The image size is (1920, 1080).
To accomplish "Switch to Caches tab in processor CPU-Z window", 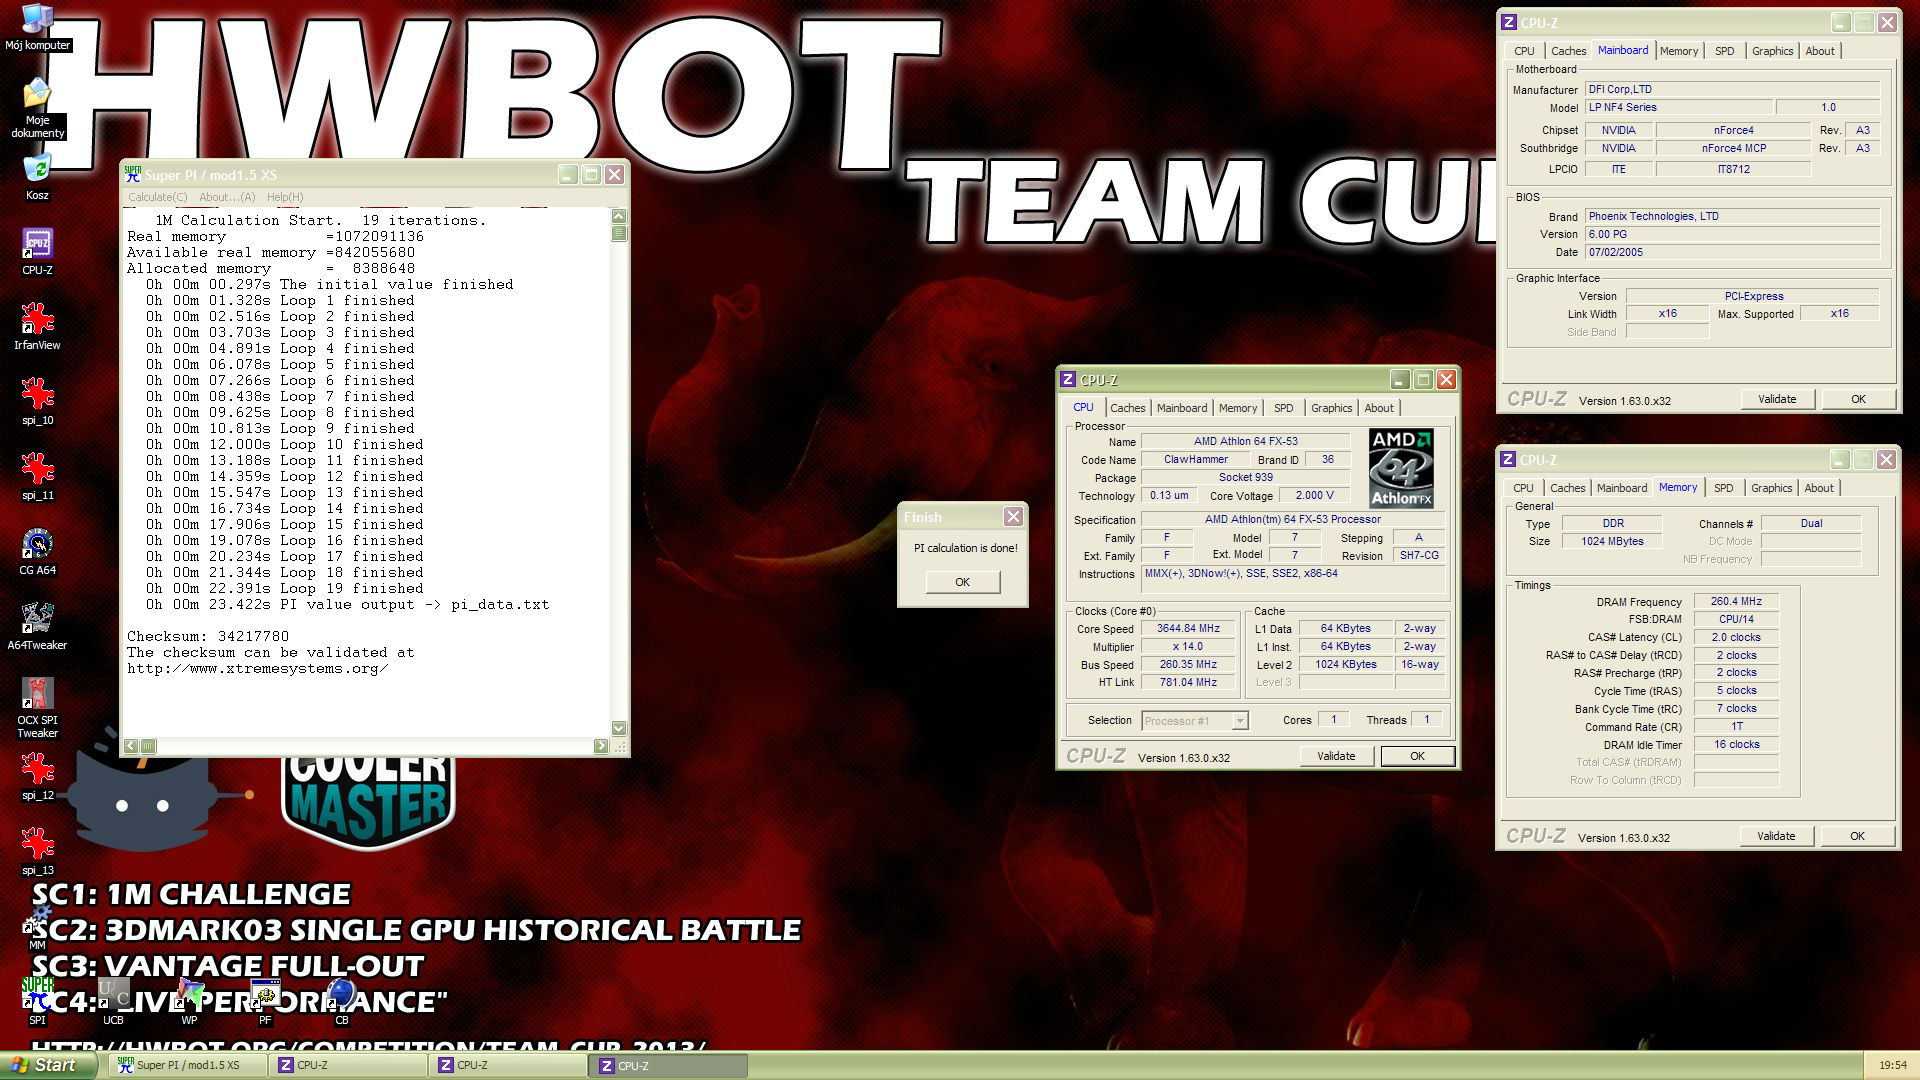I will [x=1127, y=408].
